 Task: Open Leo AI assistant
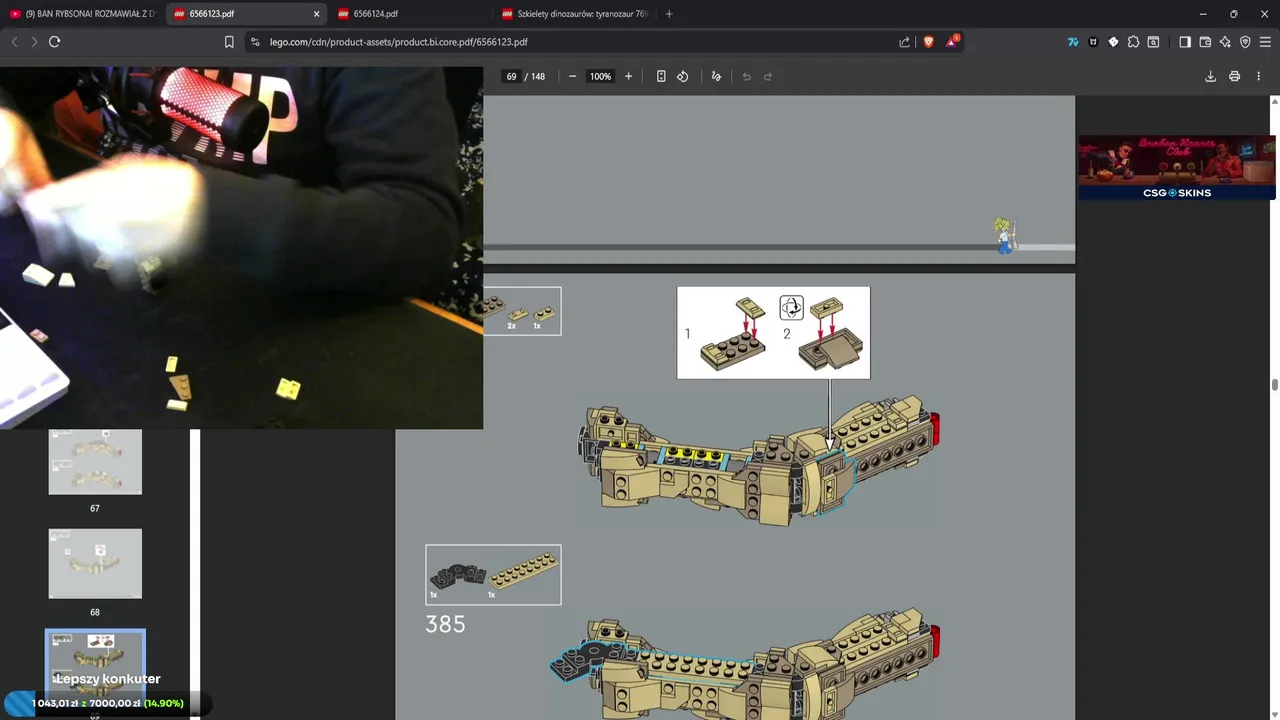[1225, 42]
